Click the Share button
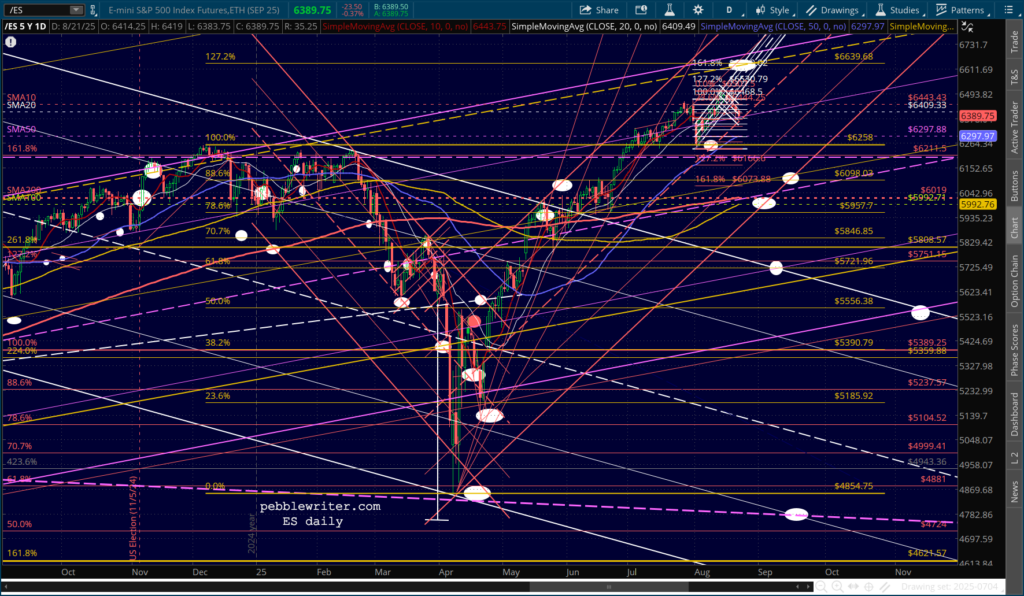The image size is (1024, 596). (599, 10)
